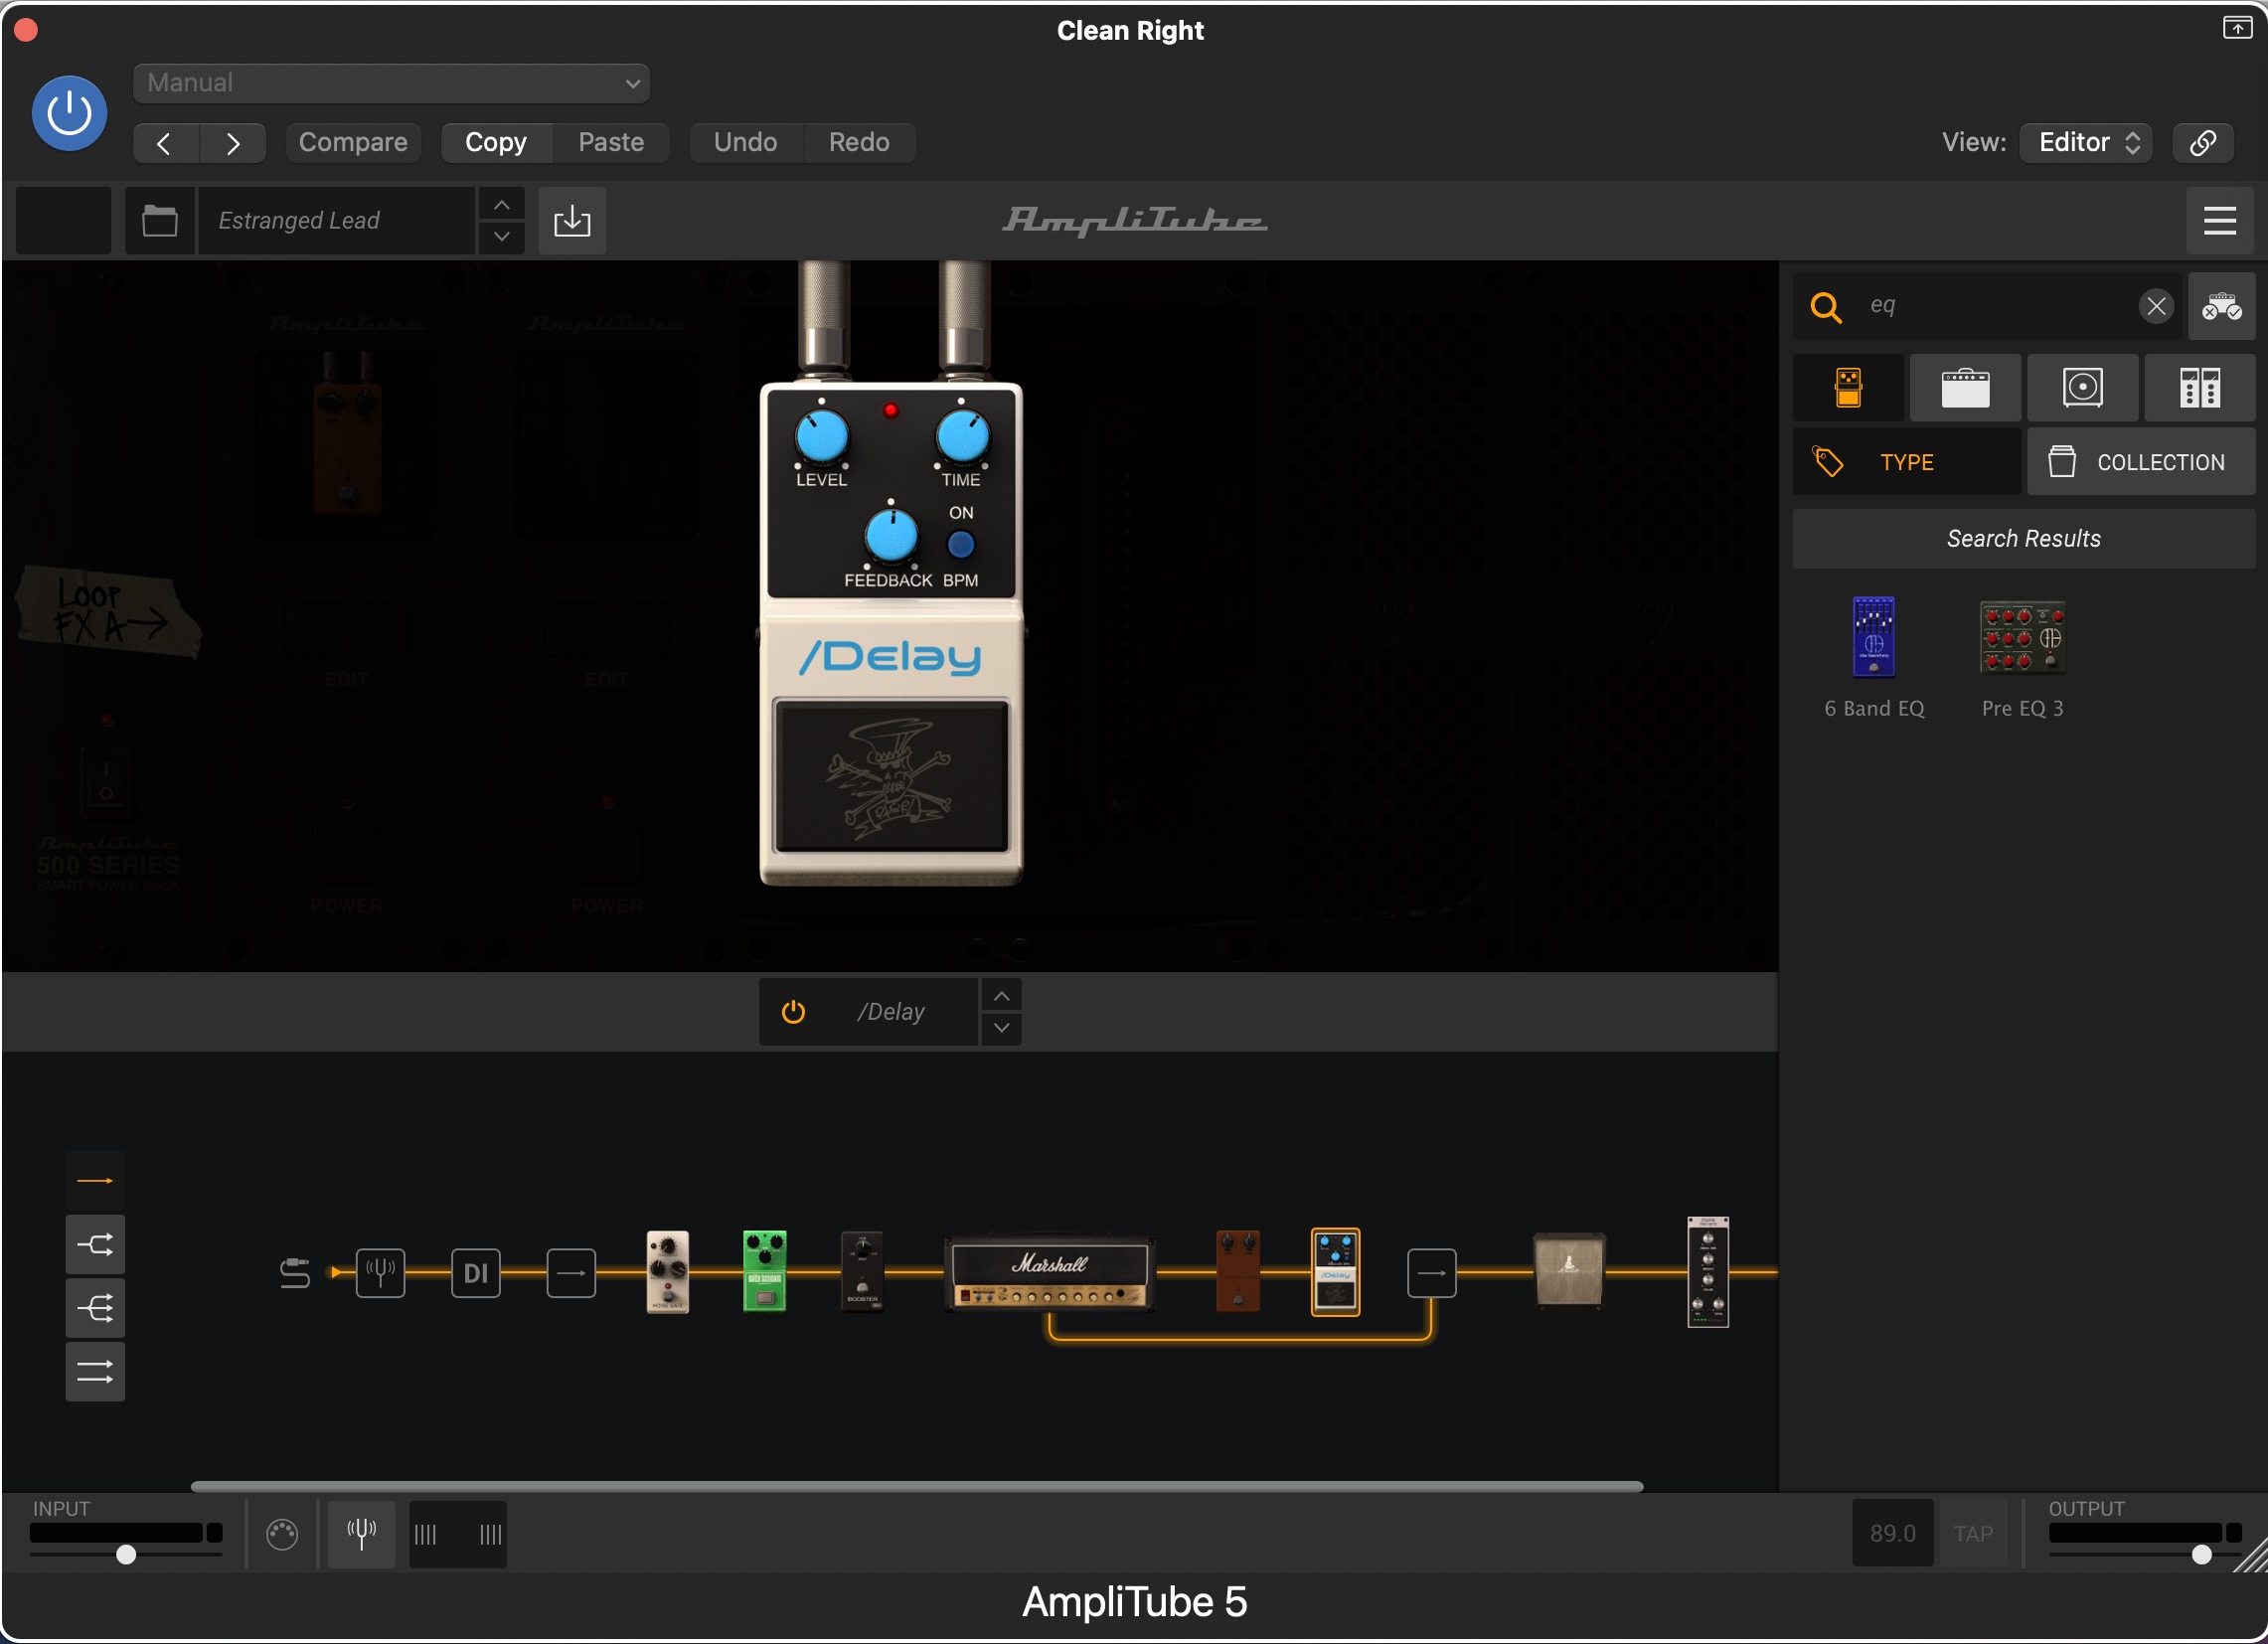Open the preset browser folder icon
2268x1644 pixels.
[x=159, y=220]
